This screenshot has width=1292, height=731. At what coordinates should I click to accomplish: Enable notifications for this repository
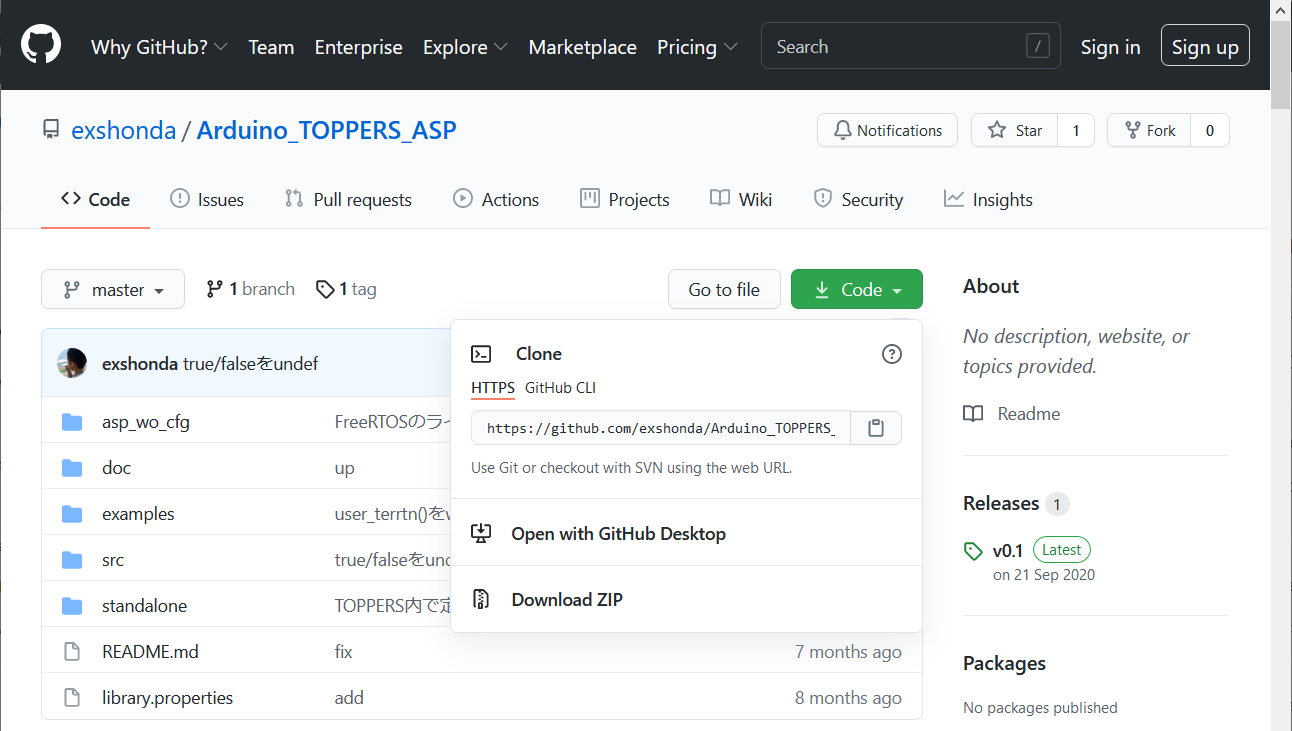click(x=887, y=130)
